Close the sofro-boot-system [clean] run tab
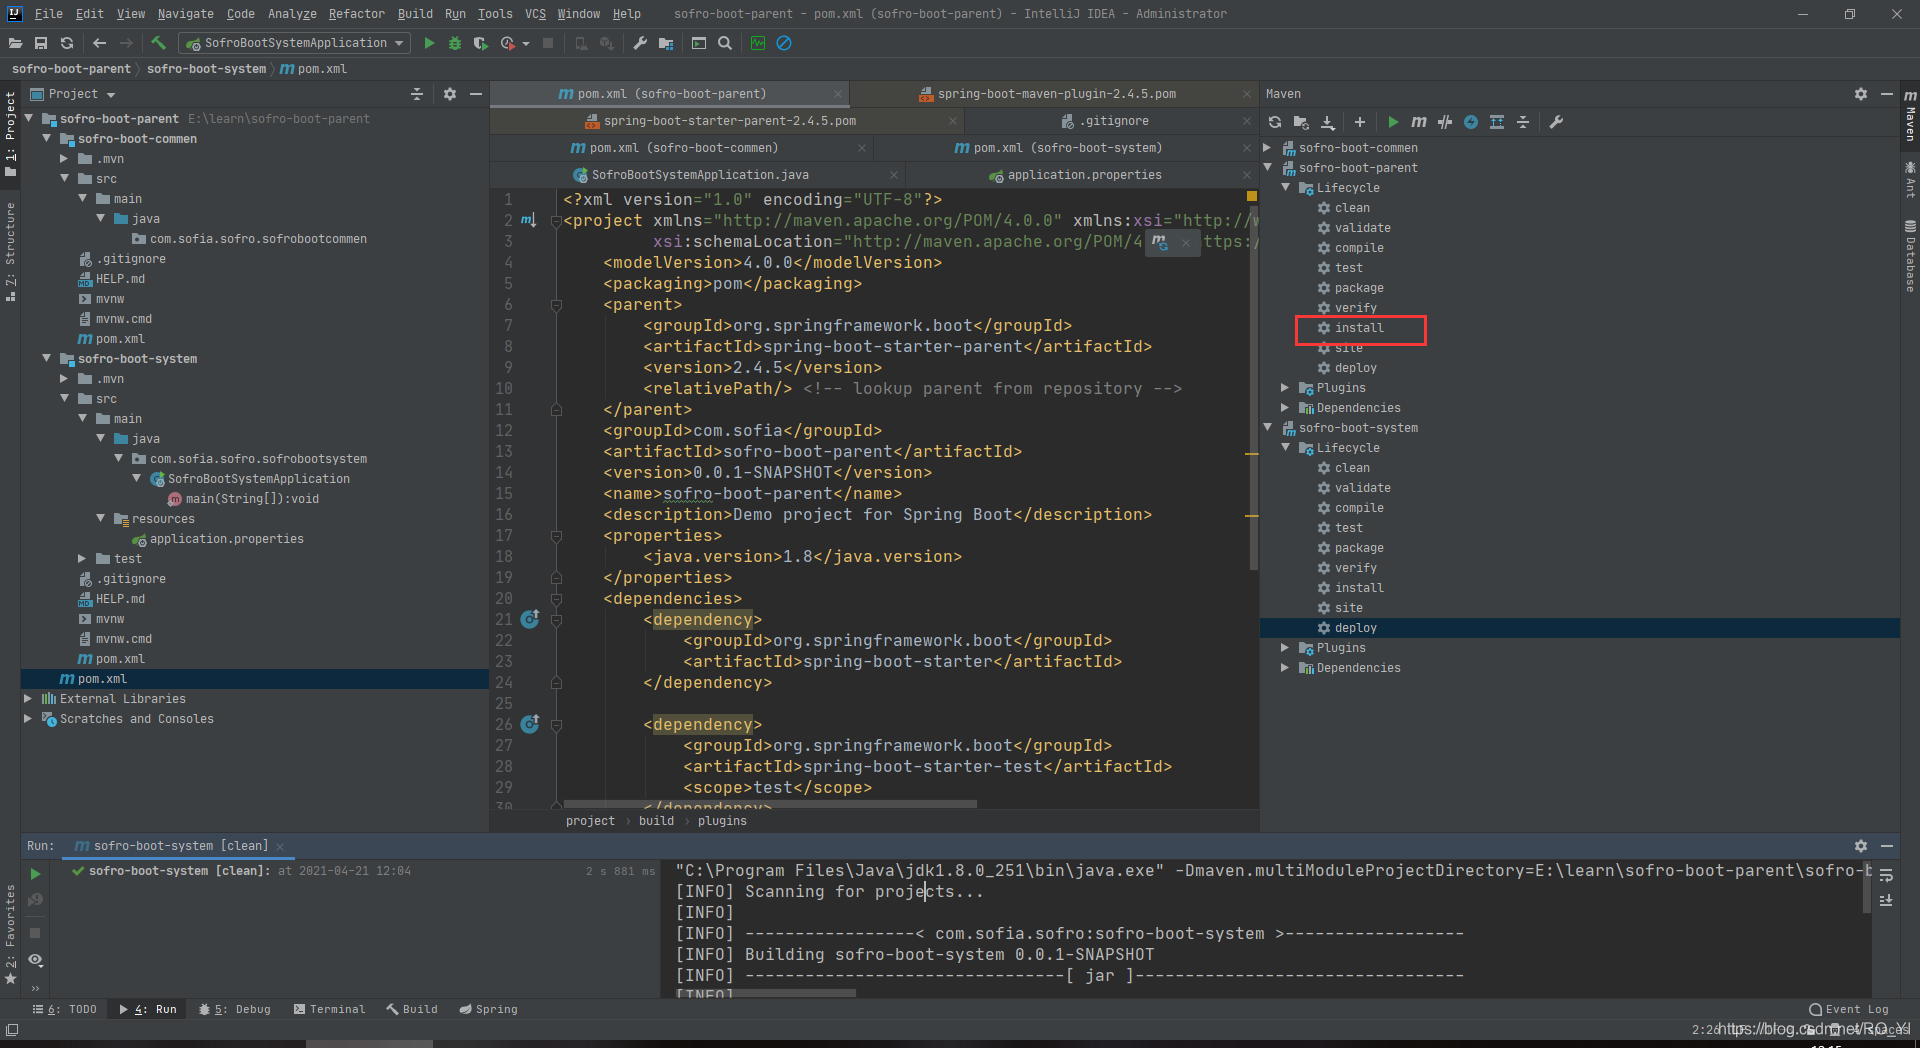The height and width of the screenshot is (1048, 1920). coord(281,847)
